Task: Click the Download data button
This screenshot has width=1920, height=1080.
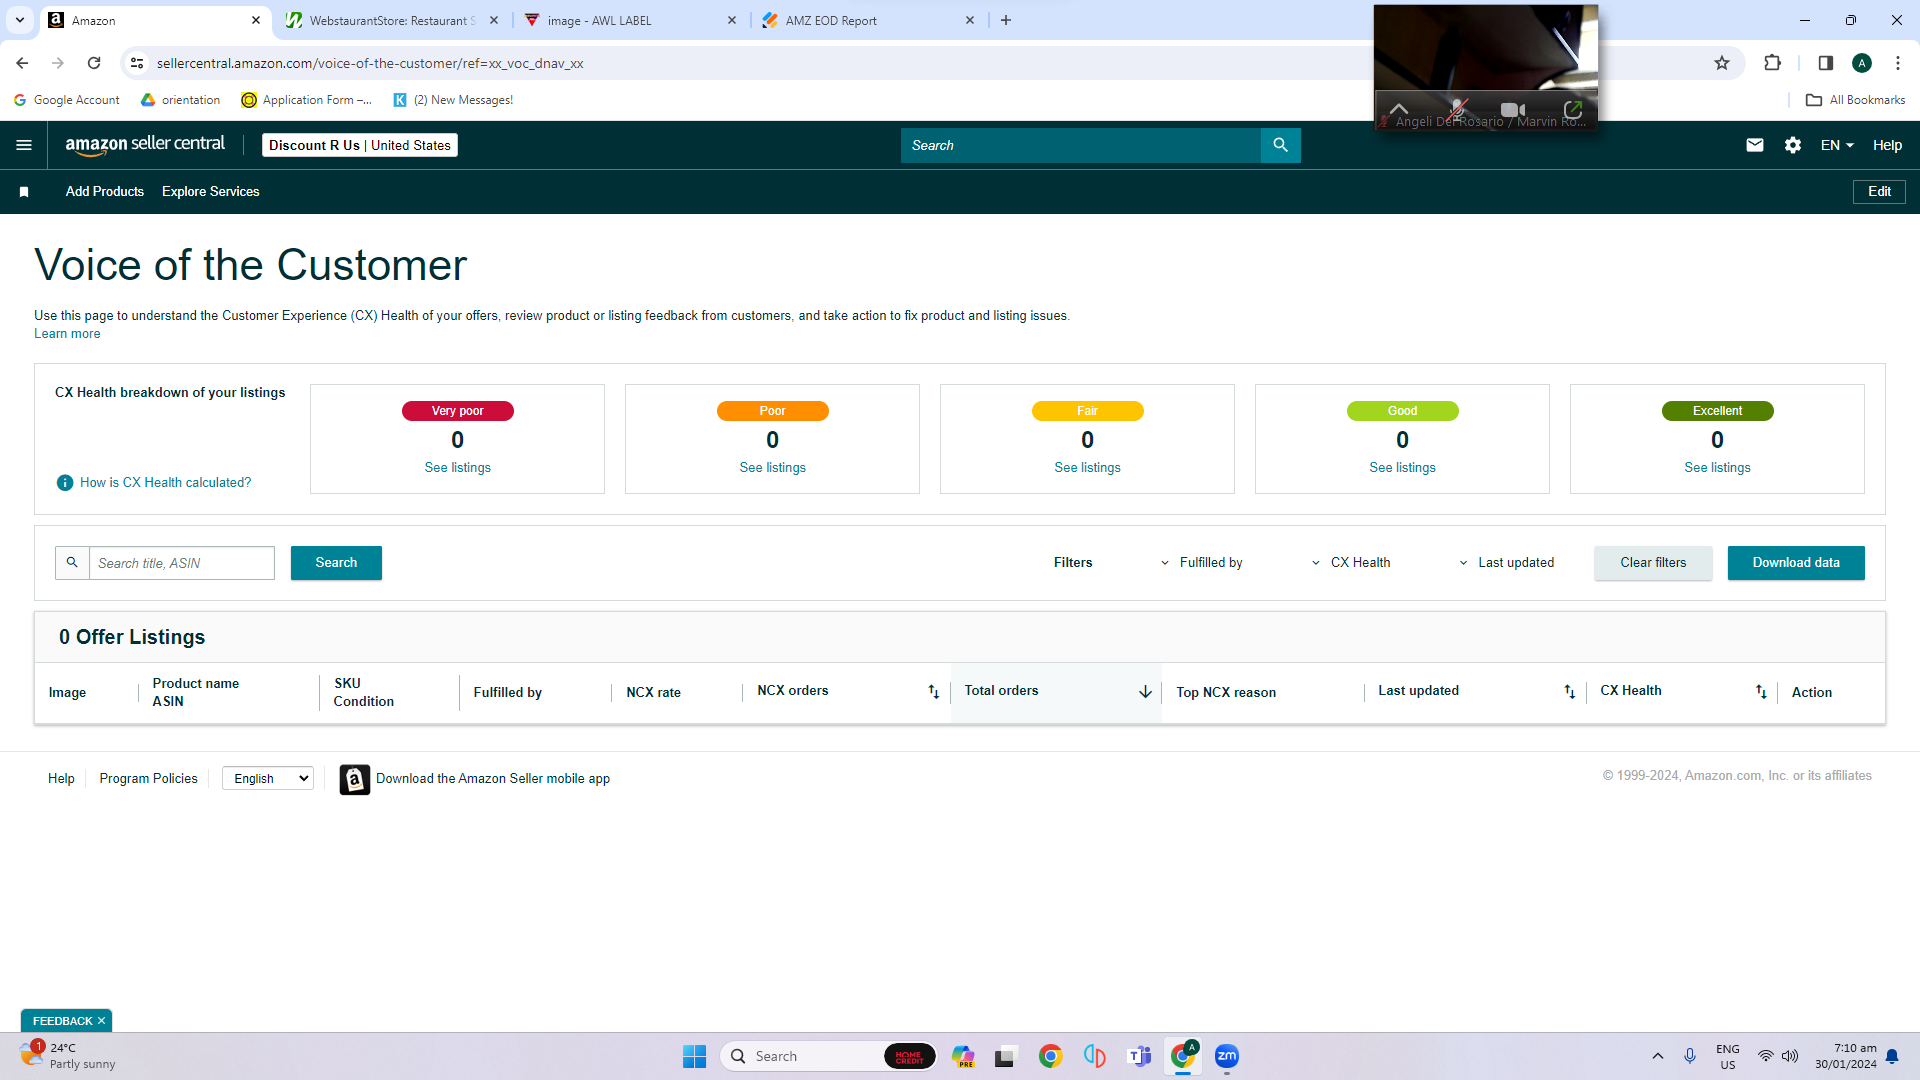Action: point(1796,563)
